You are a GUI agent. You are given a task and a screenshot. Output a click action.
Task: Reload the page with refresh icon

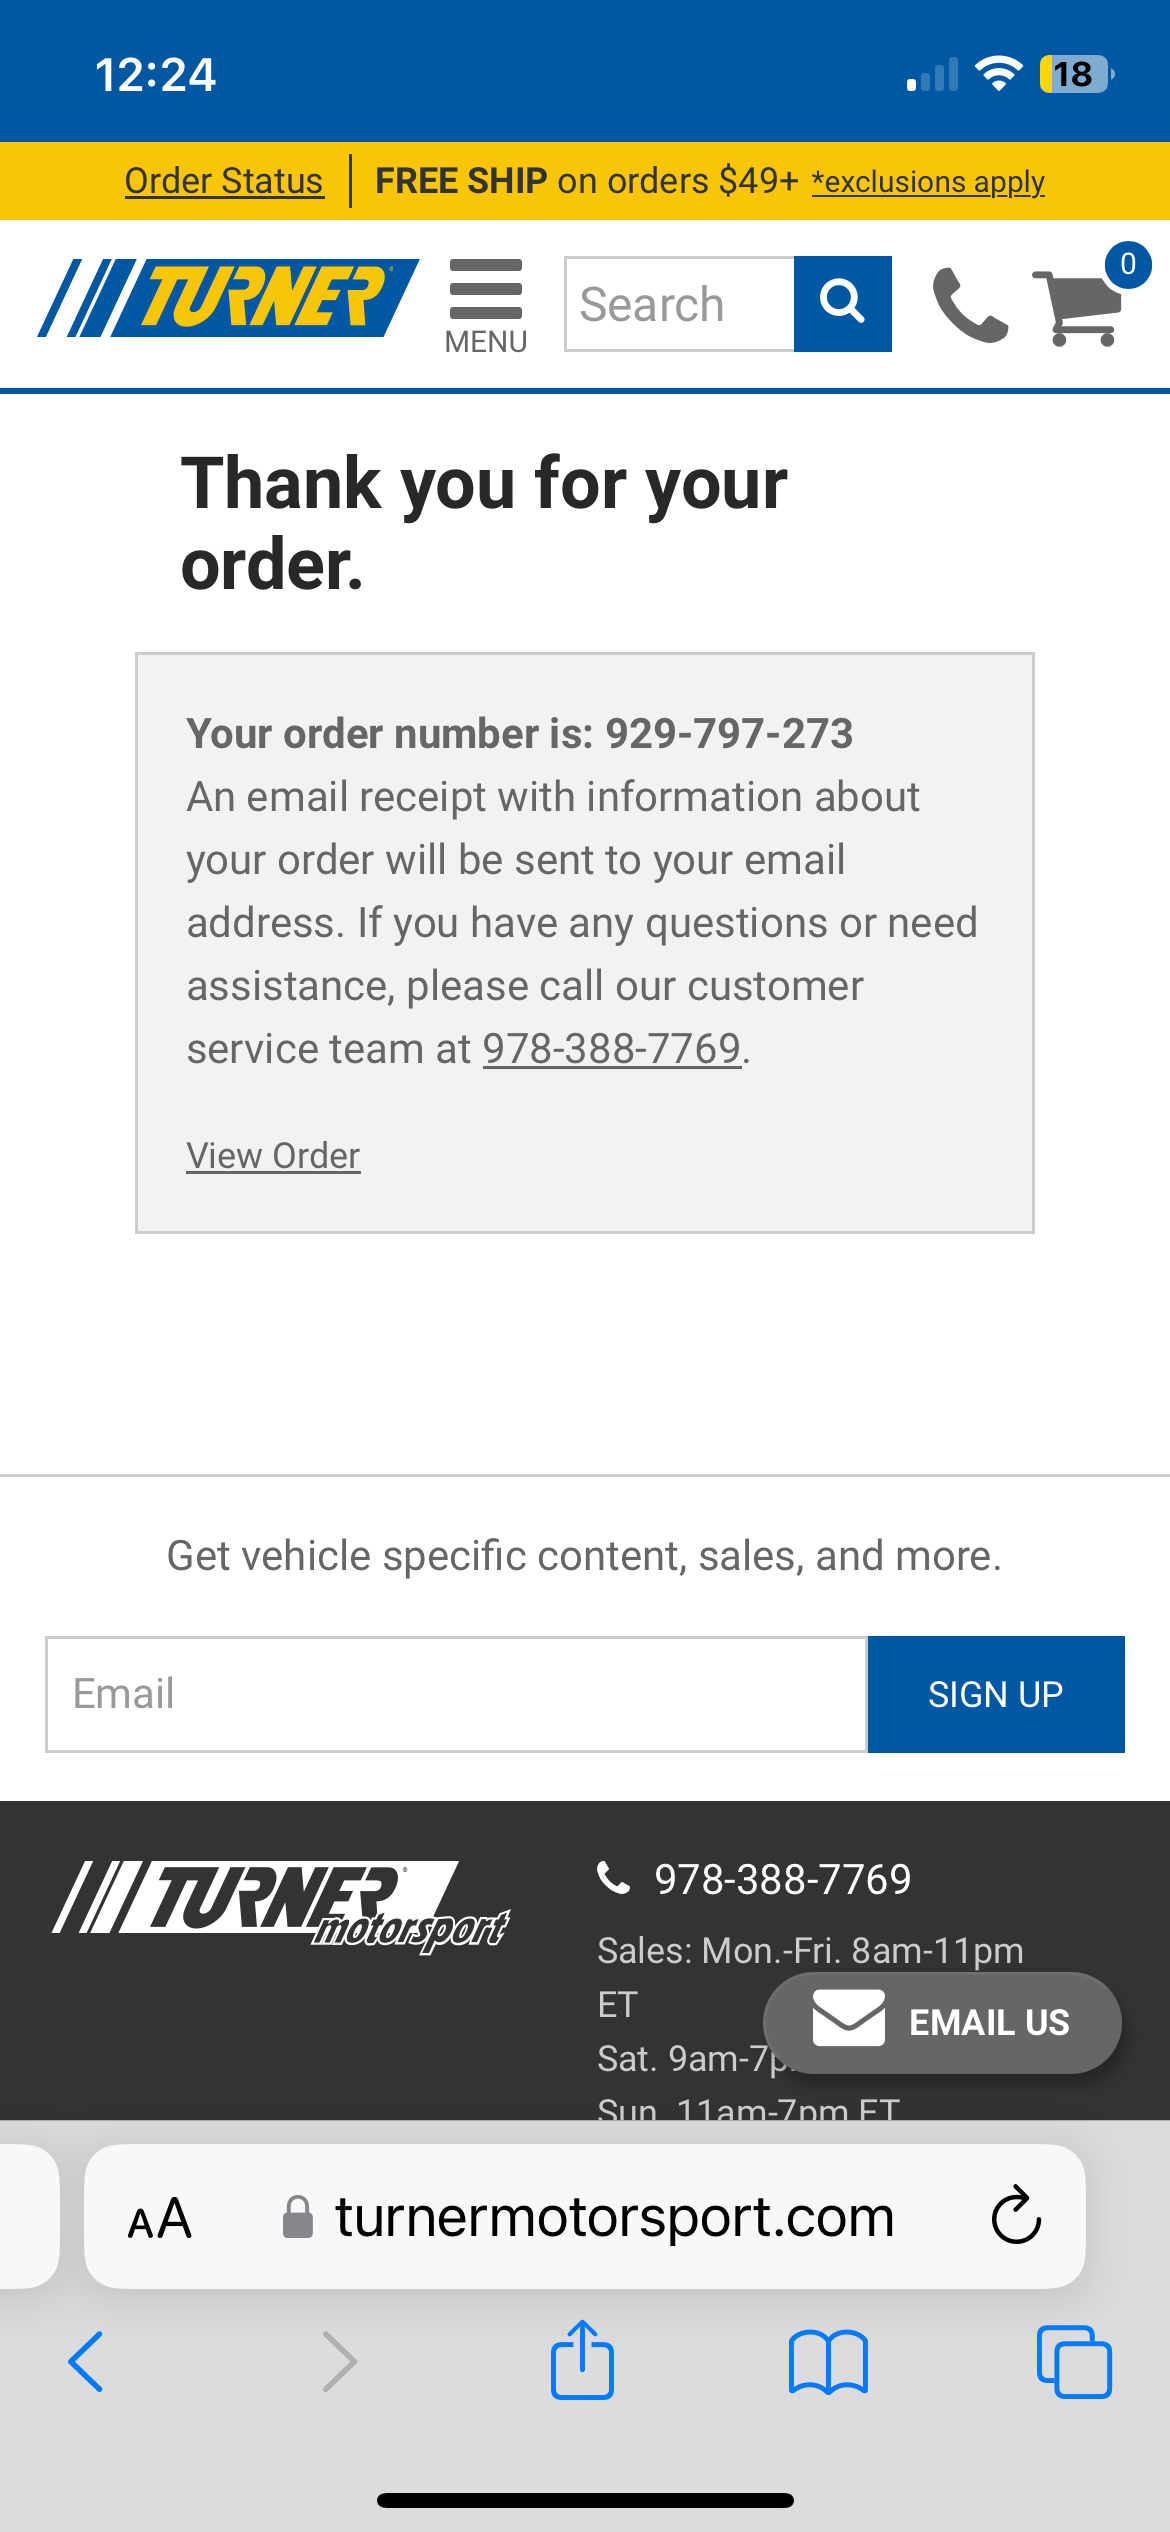(1016, 2215)
